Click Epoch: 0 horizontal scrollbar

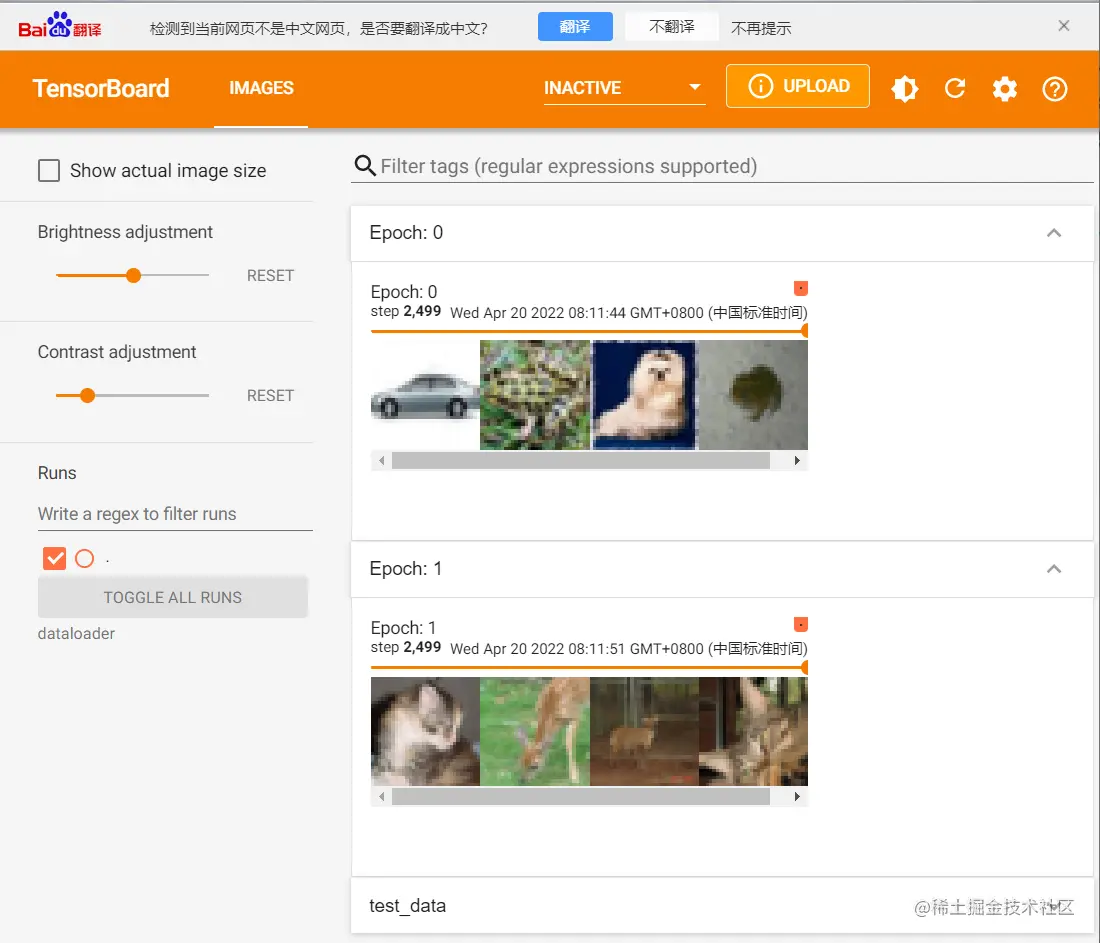pyautogui.click(x=581, y=461)
